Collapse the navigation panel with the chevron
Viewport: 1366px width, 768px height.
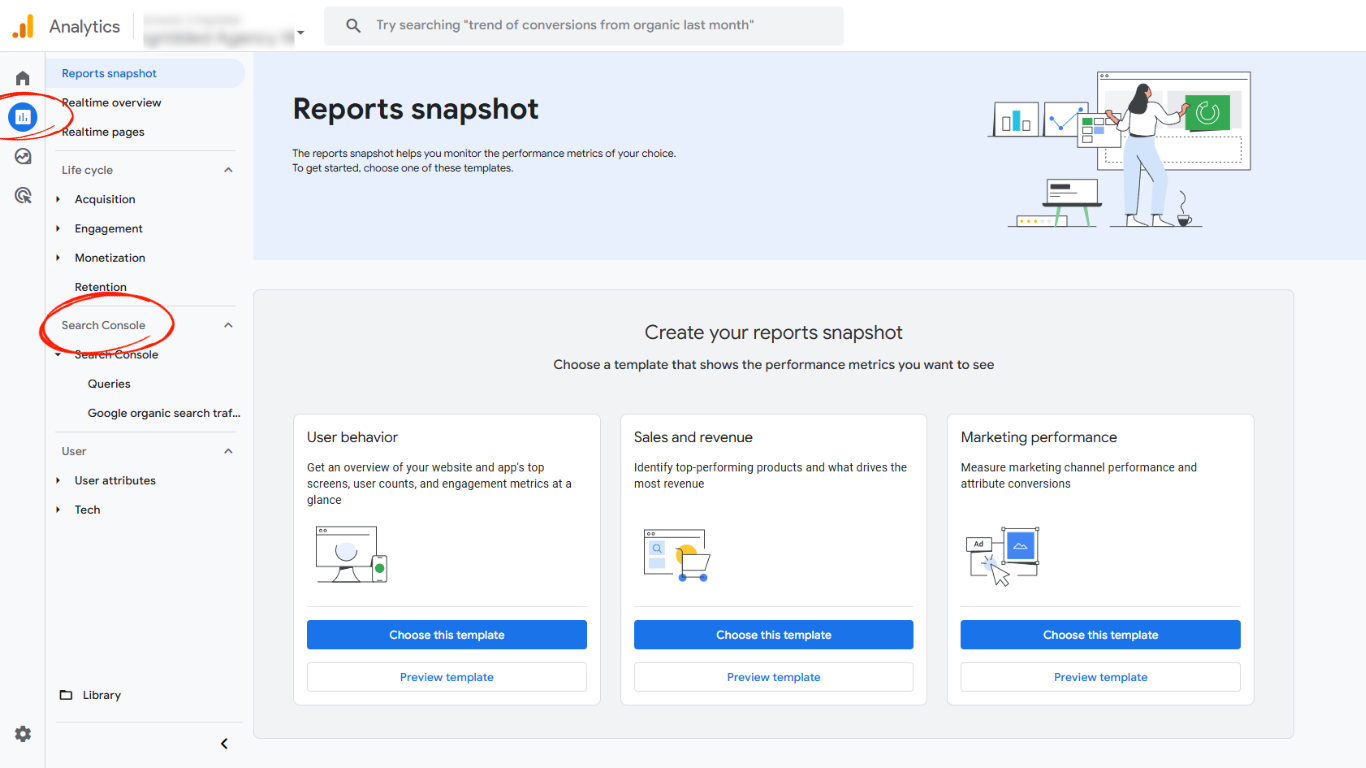tap(224, 743)
